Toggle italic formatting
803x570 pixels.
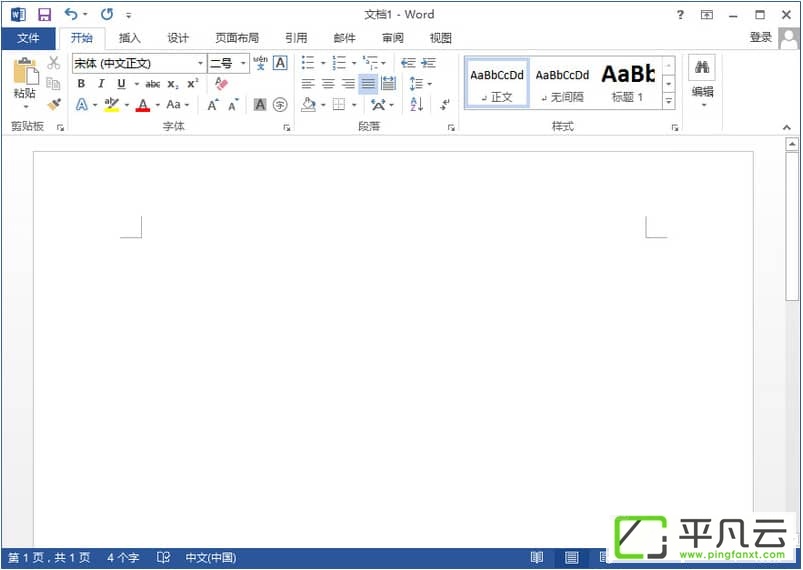click(x=101, y=84)
